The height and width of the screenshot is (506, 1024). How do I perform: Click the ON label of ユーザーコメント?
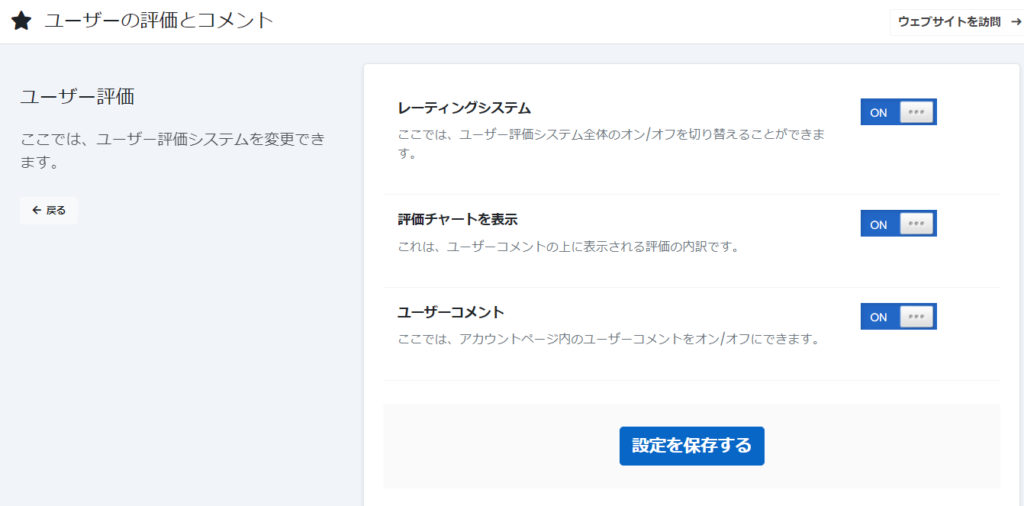click(x=879, y=317)
